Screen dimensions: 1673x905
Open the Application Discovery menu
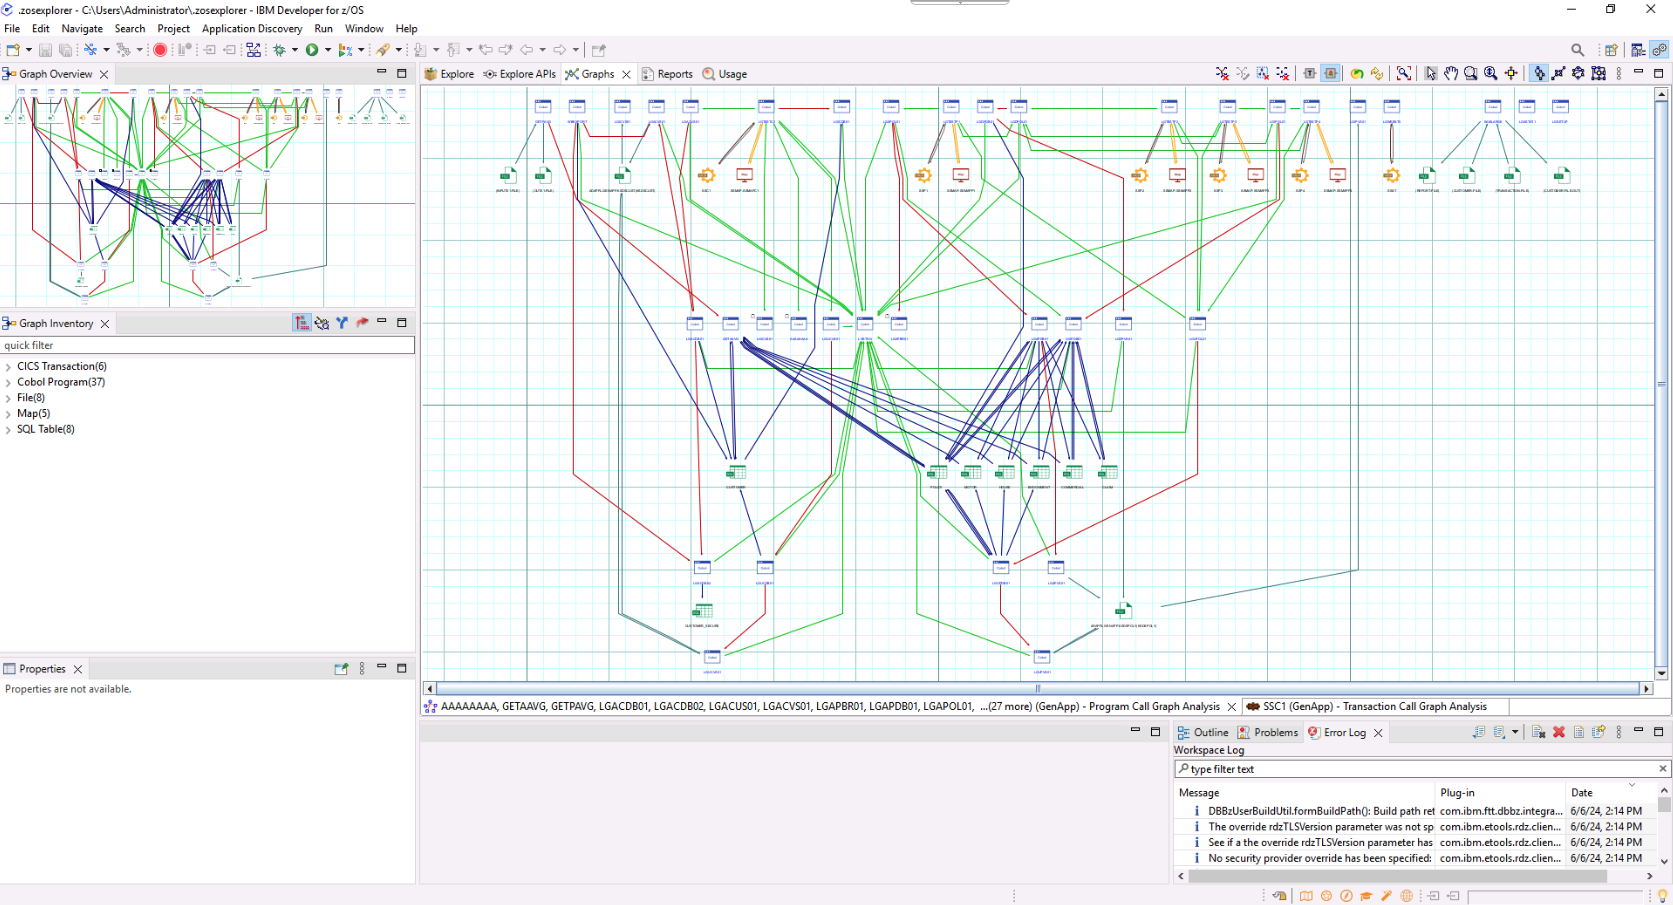pyautogui.click(x=252, y=29)
